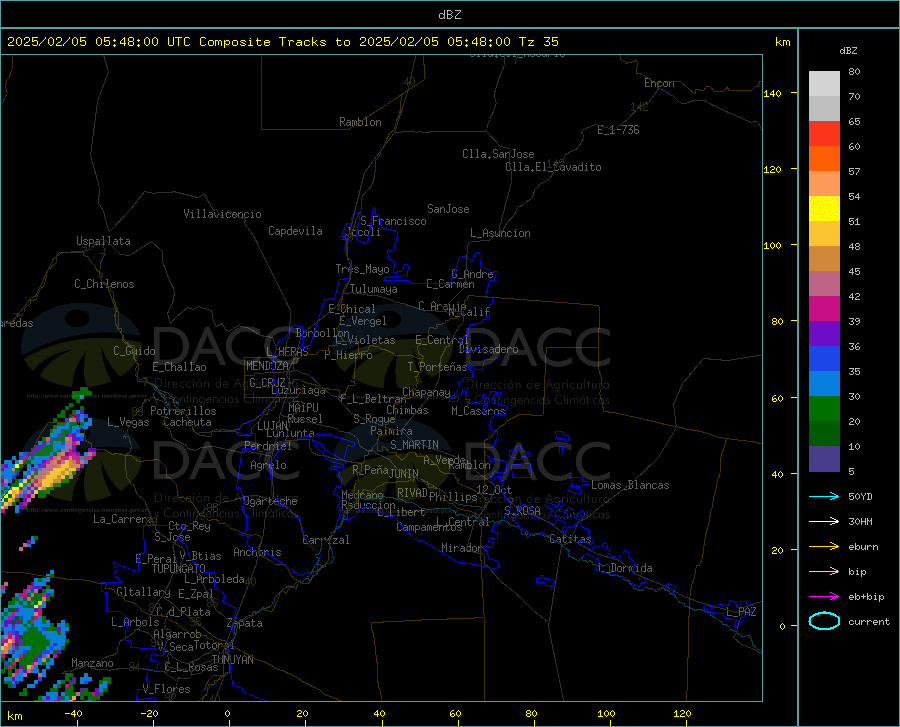Click the L_Asuncion map label
Image resolution: width=900 pixels, height=727 pixels.
[x=500, y=233]
